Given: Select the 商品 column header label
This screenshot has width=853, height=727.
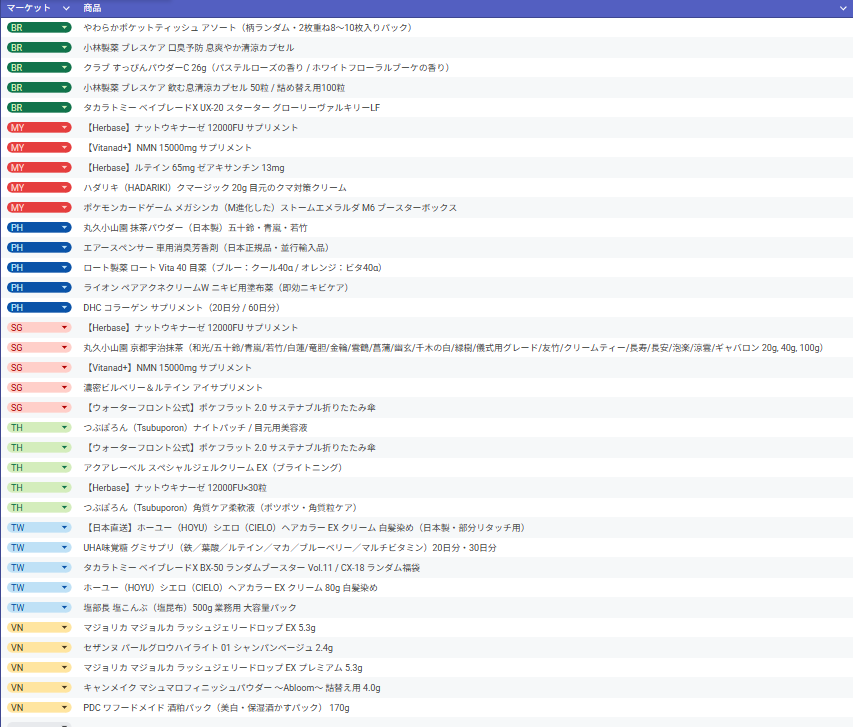Looking at the screenshot, I should click(92, 8).
